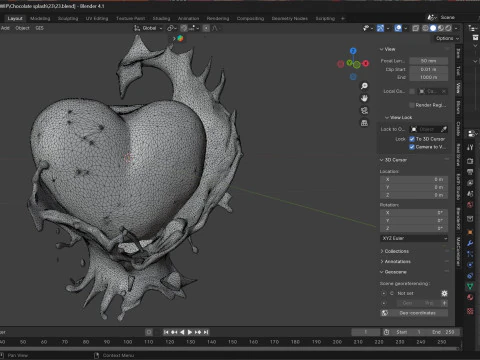Image resolution: width=480 pixels, height=360 pixels.
Task: Click play animation button in timeline
Action: pos(190,332)
